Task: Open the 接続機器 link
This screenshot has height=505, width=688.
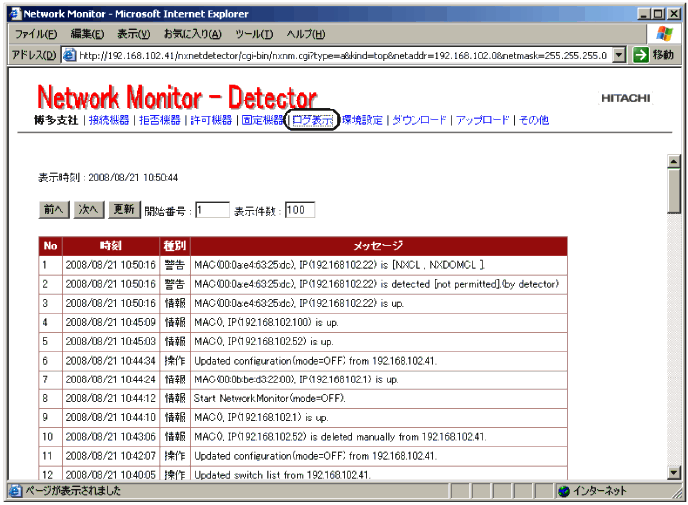Action: 109,120
